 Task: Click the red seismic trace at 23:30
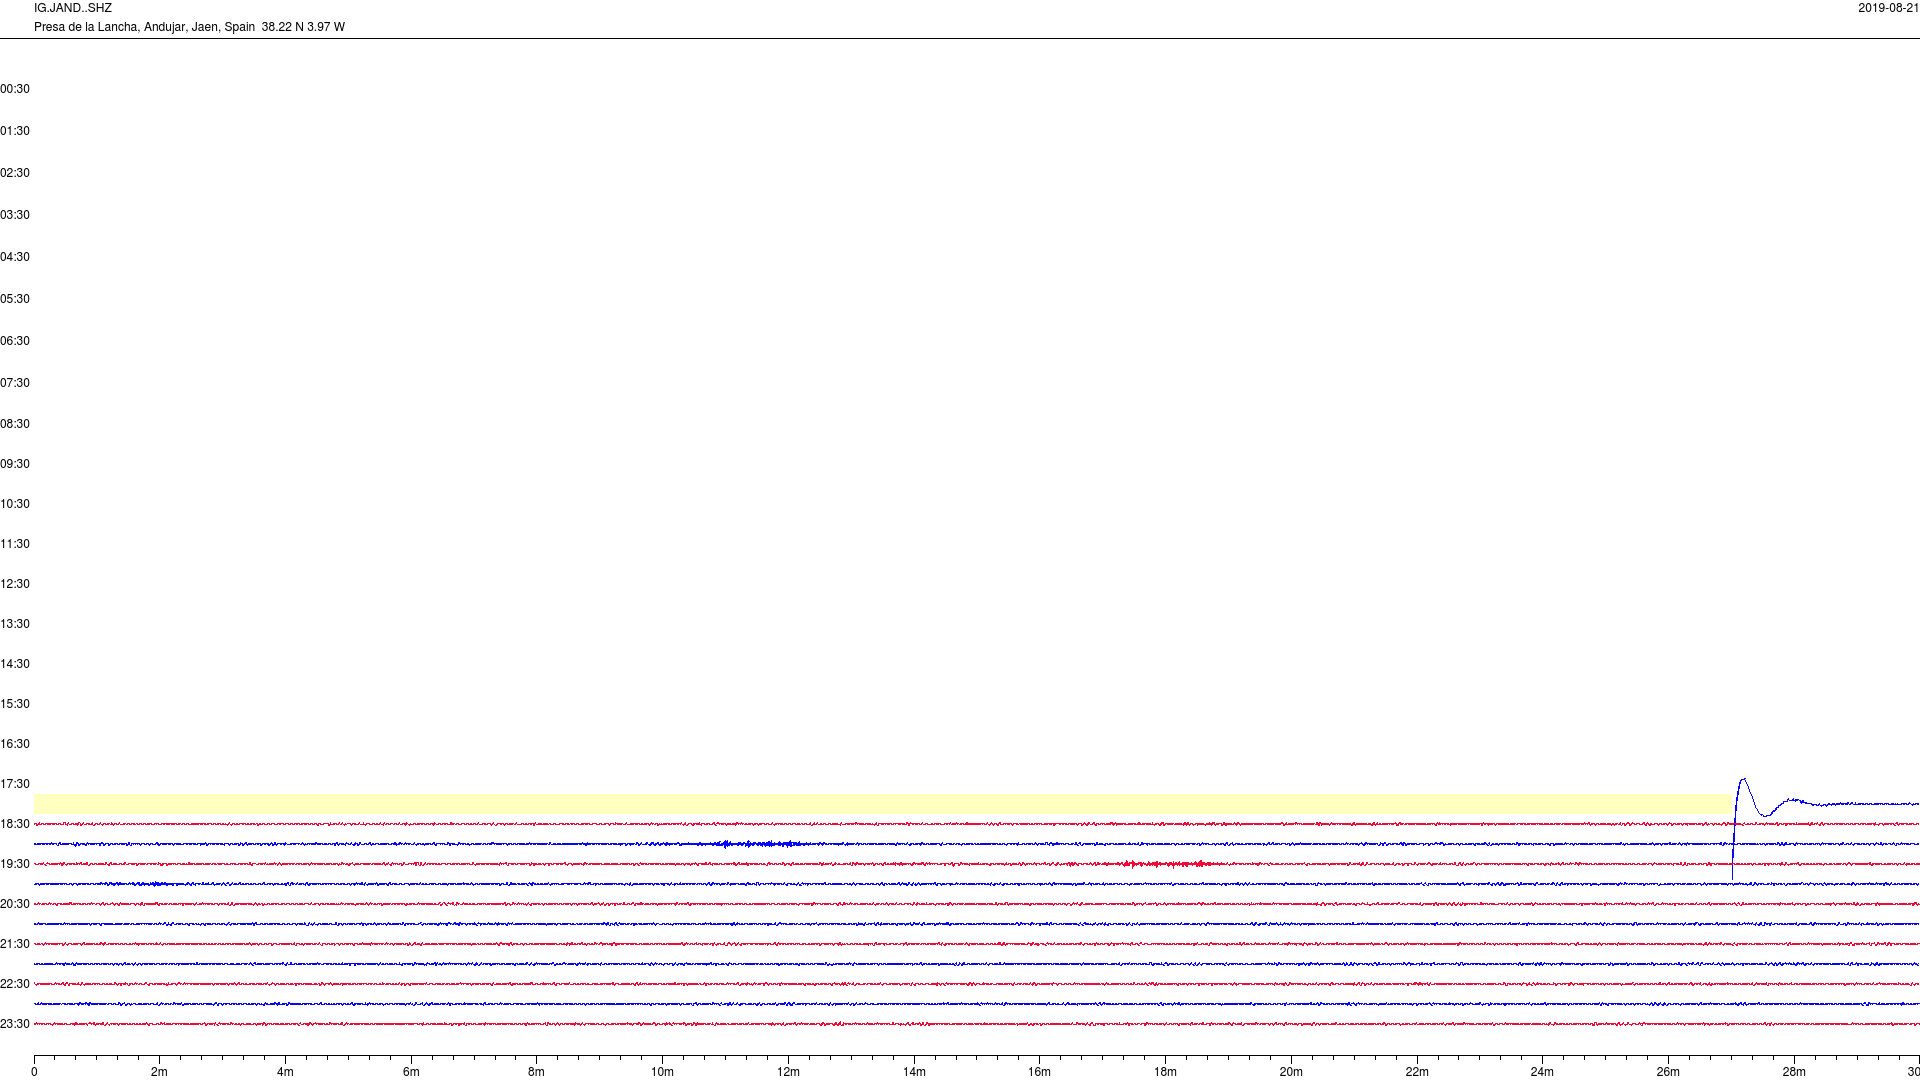[976, 1024]
